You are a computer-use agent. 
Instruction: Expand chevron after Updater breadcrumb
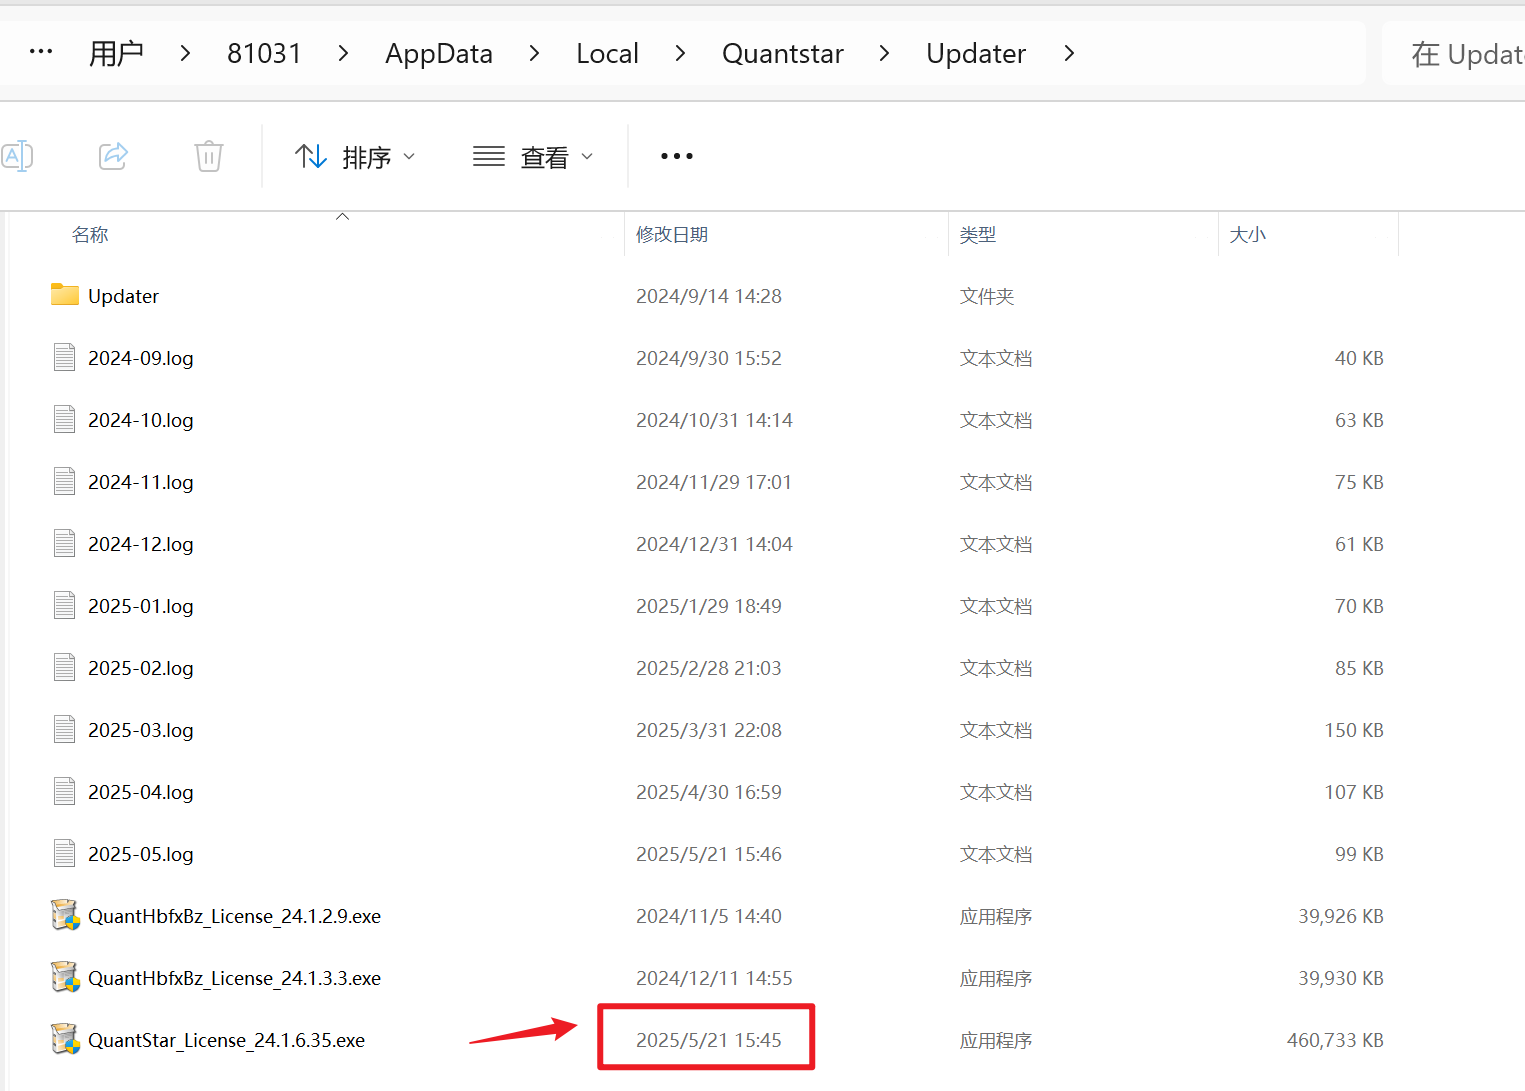pos(1069,53)
